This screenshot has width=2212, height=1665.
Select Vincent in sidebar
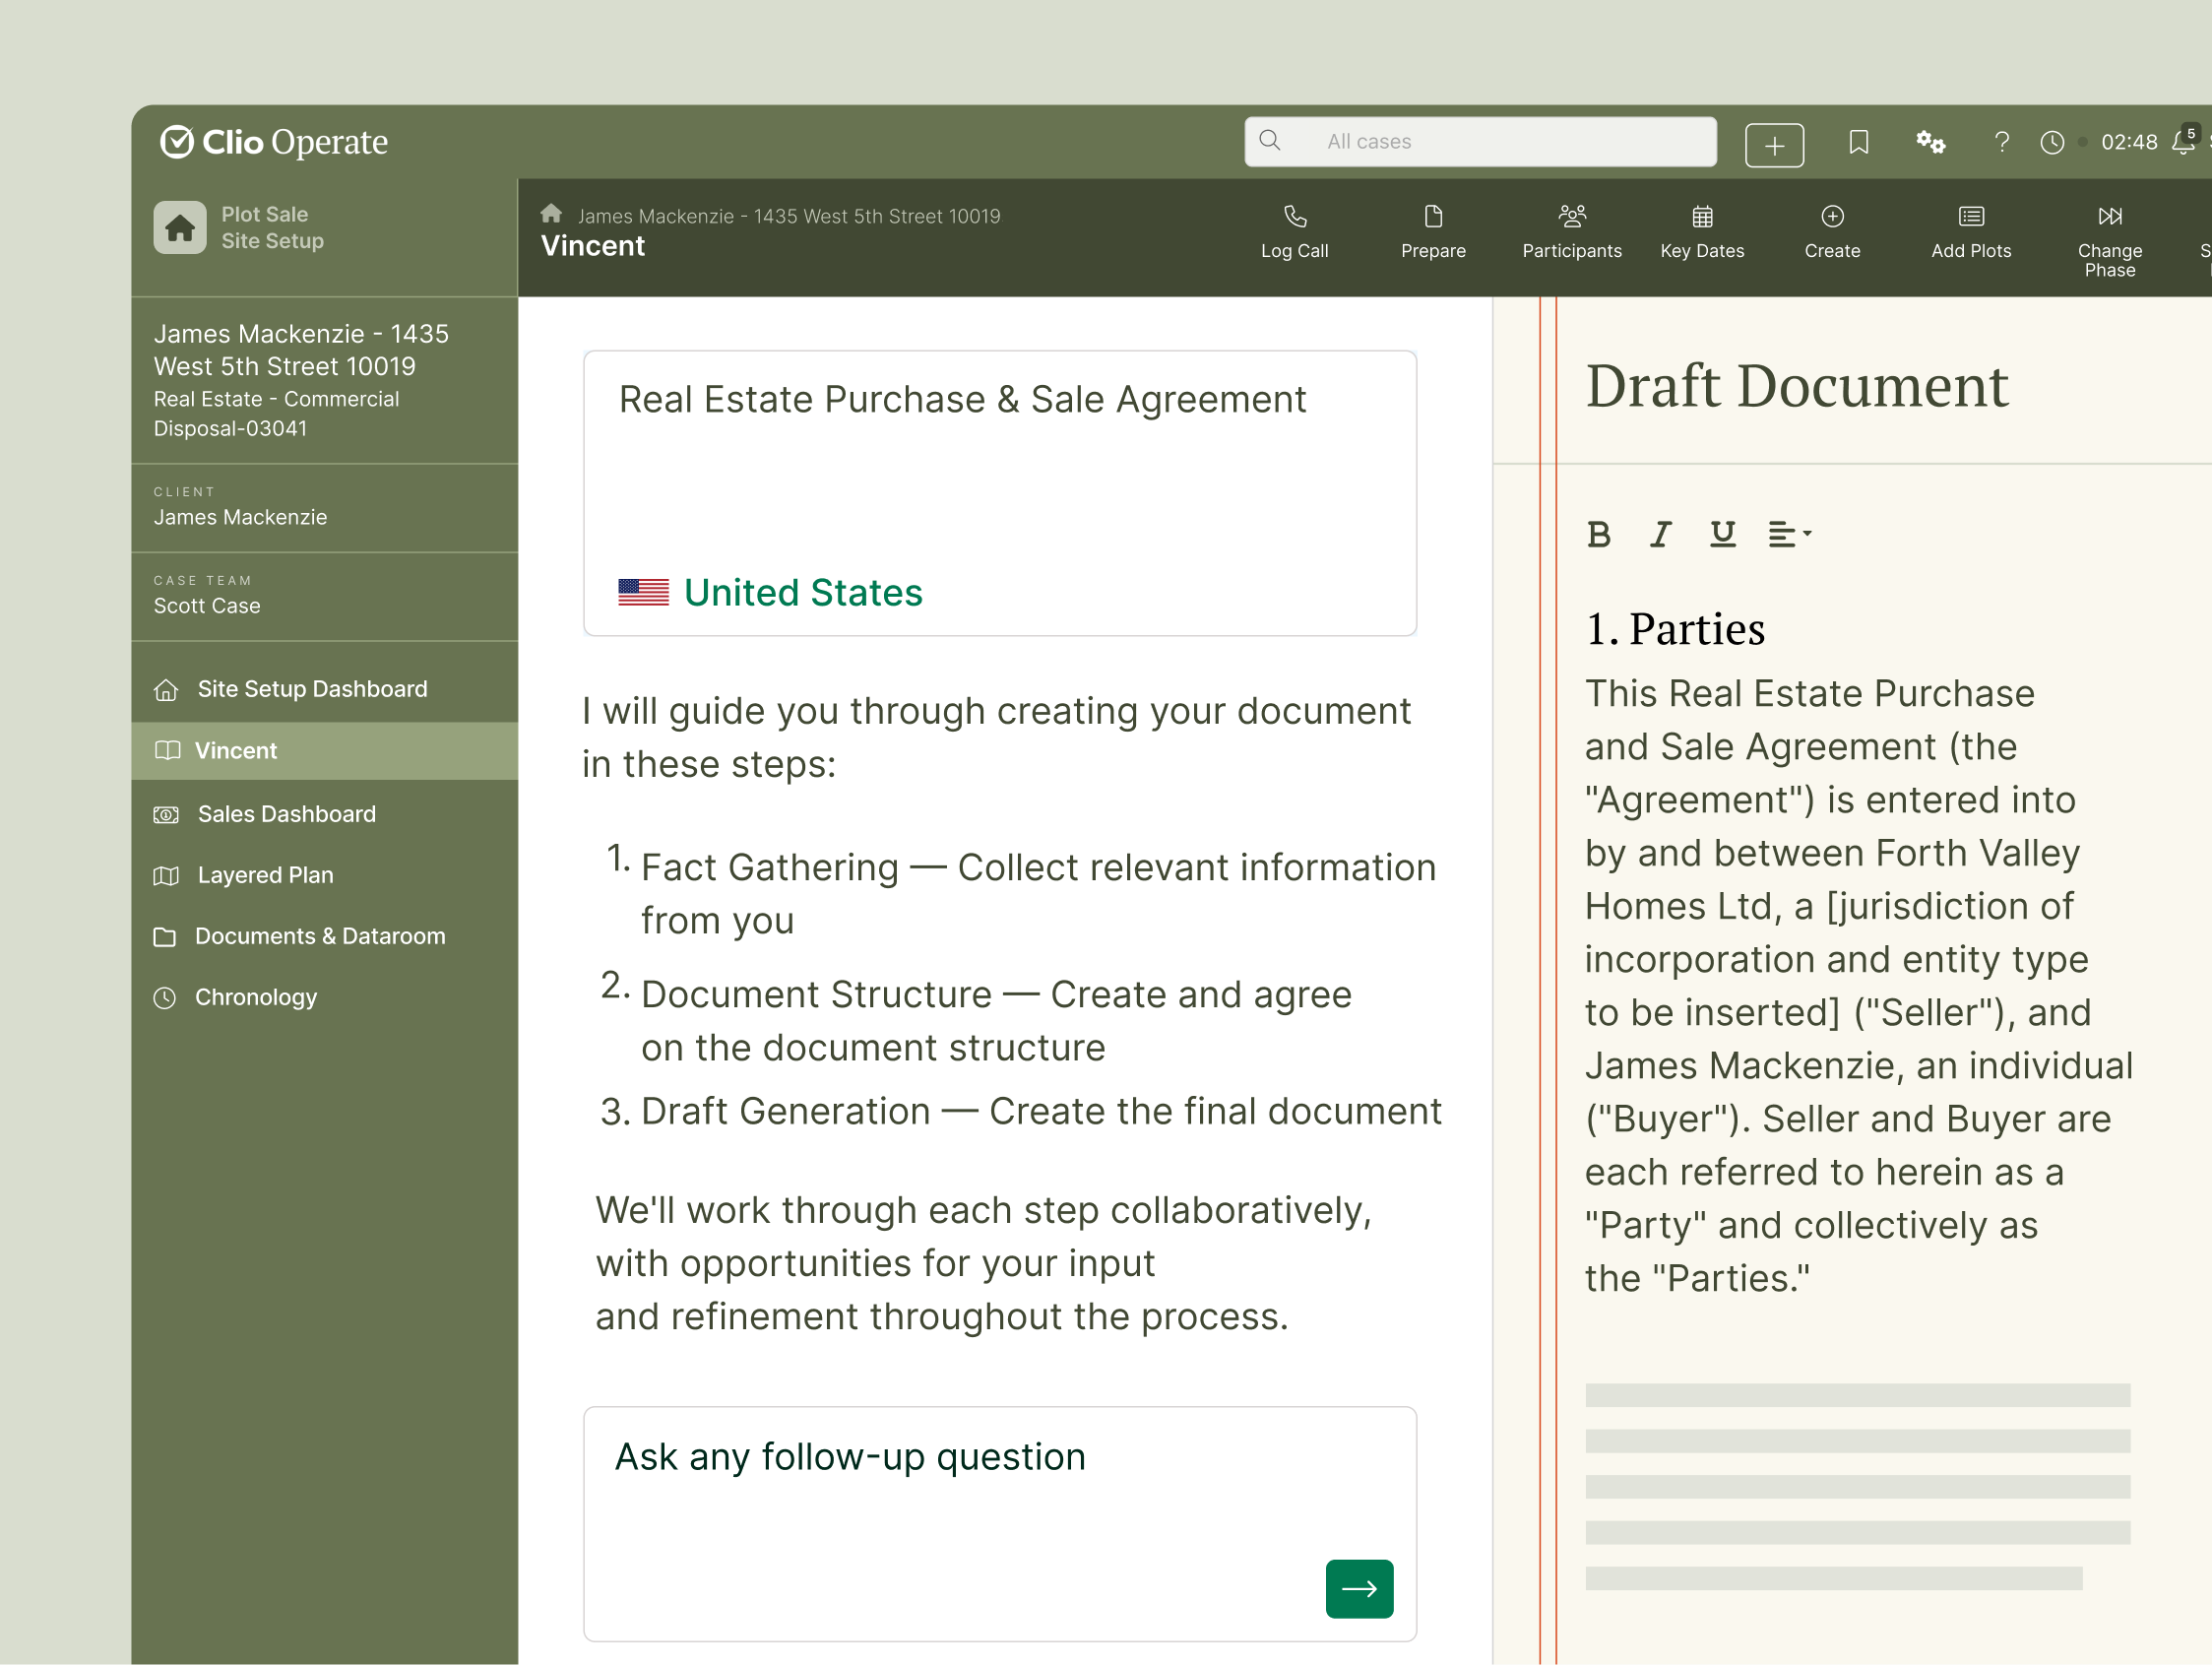pos(325,751)
